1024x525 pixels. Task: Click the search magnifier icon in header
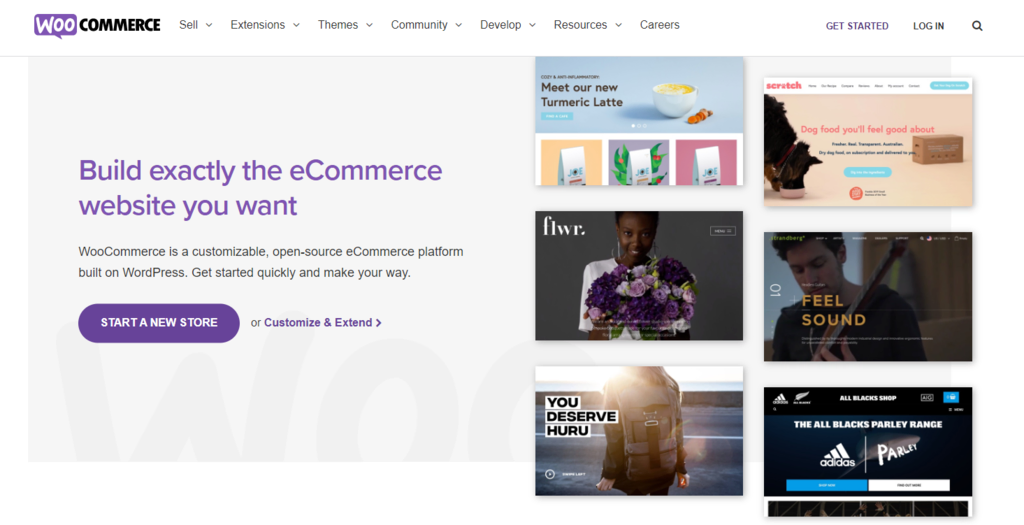(x=977, y=26)
